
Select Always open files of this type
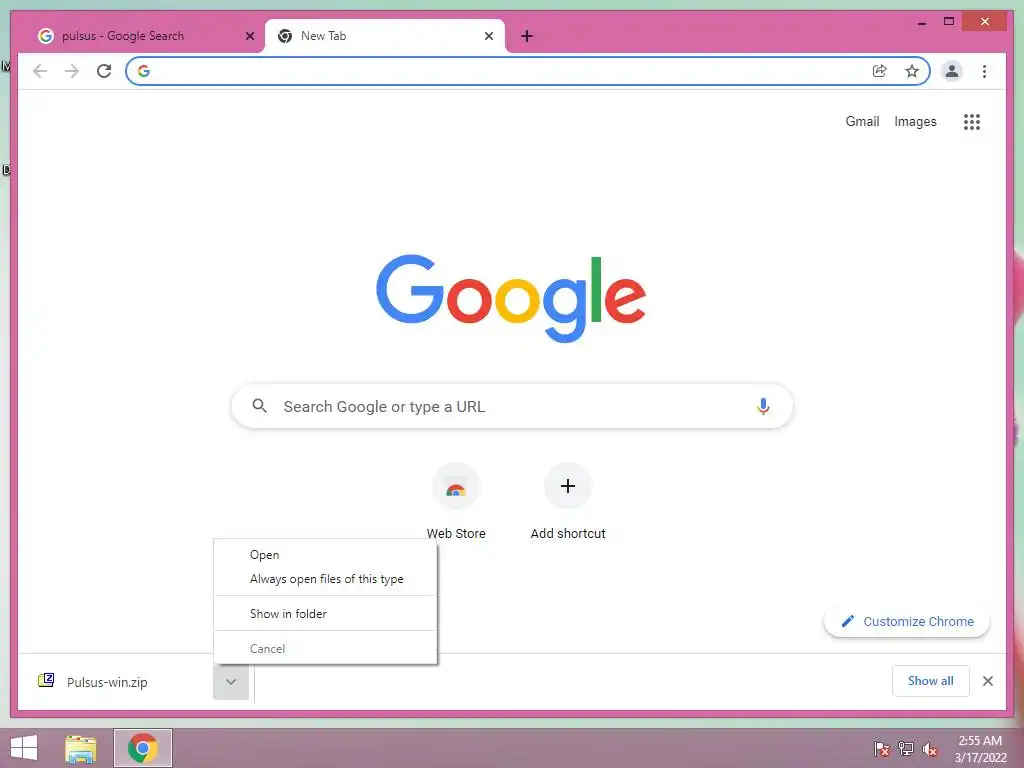click(325, 579)
